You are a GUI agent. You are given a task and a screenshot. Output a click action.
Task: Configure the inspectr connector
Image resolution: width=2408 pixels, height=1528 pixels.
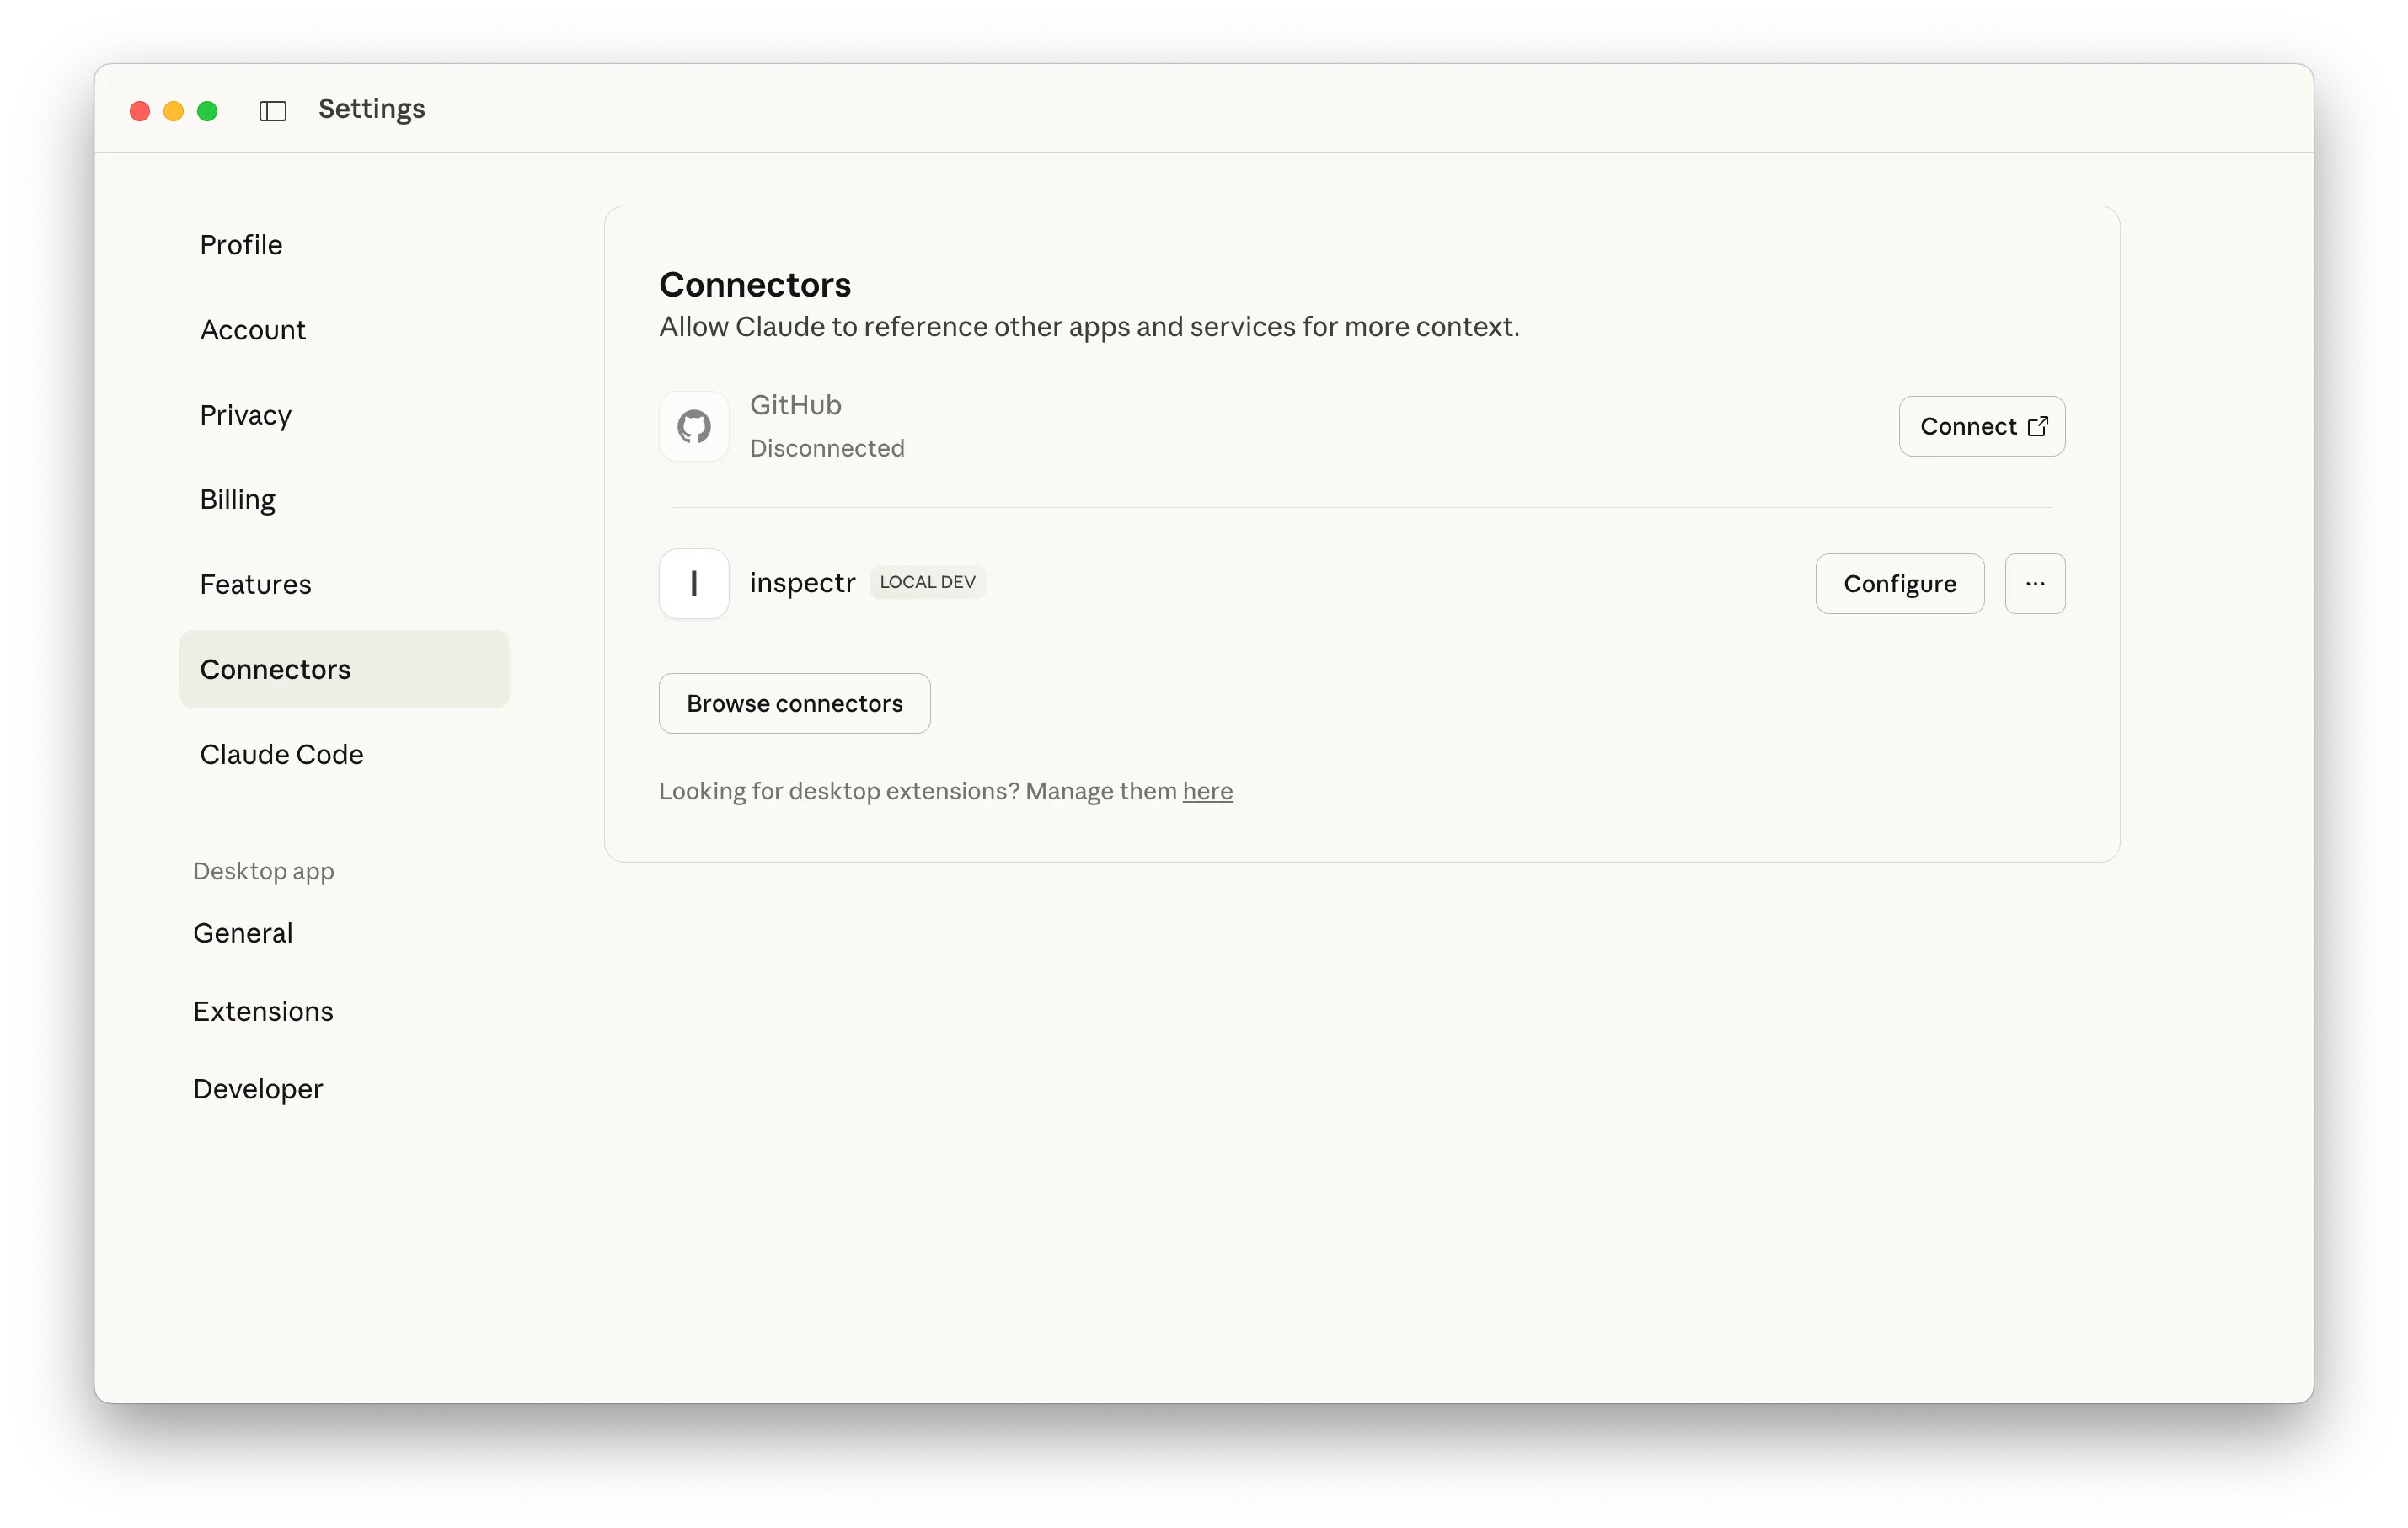(x=1899, y=584)
